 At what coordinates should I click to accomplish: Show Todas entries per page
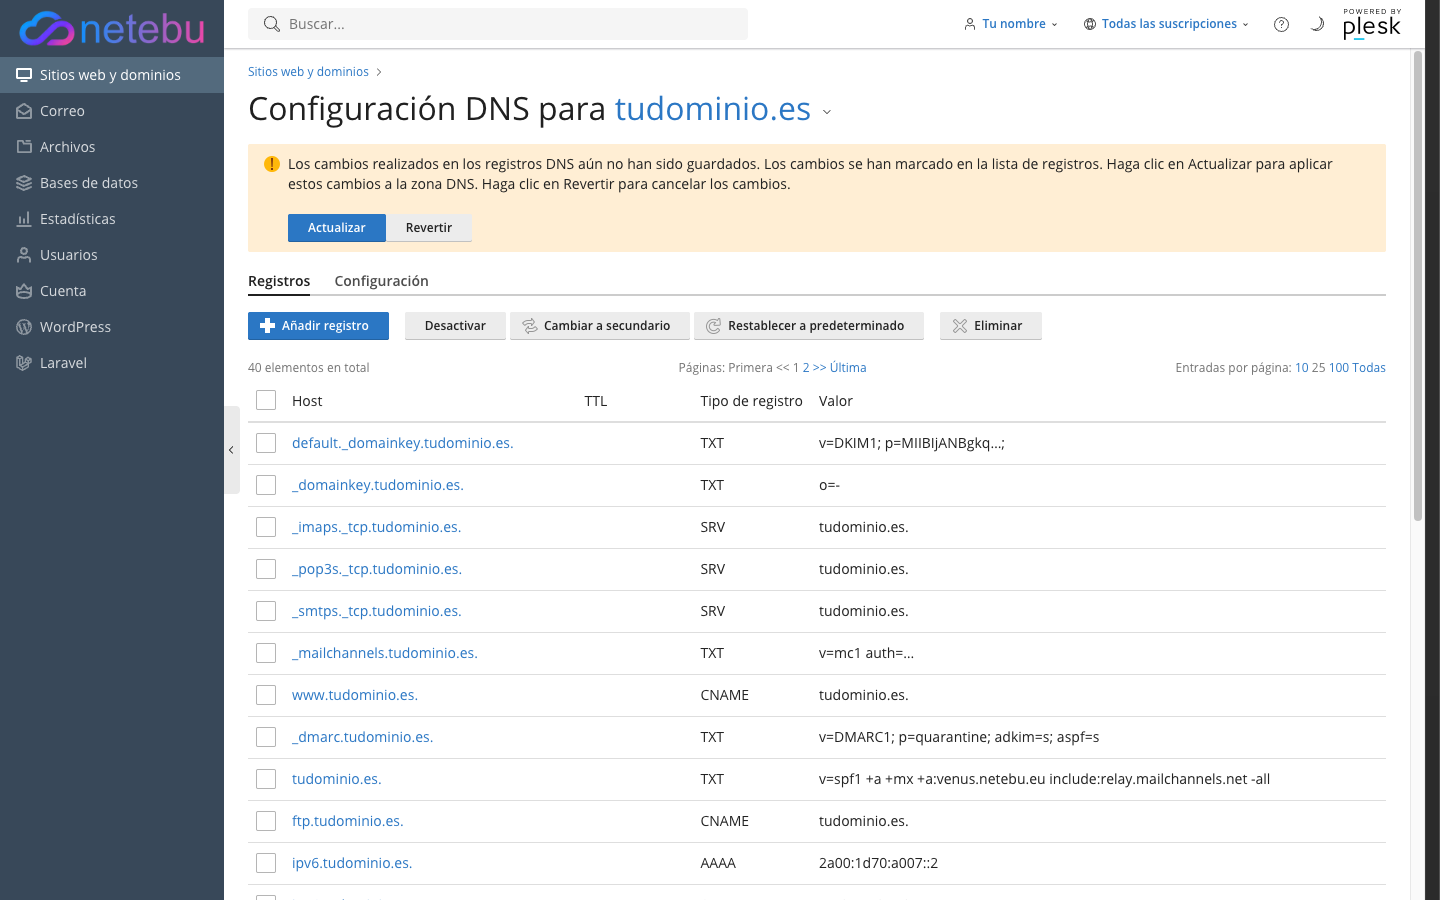coord(1369,368)
